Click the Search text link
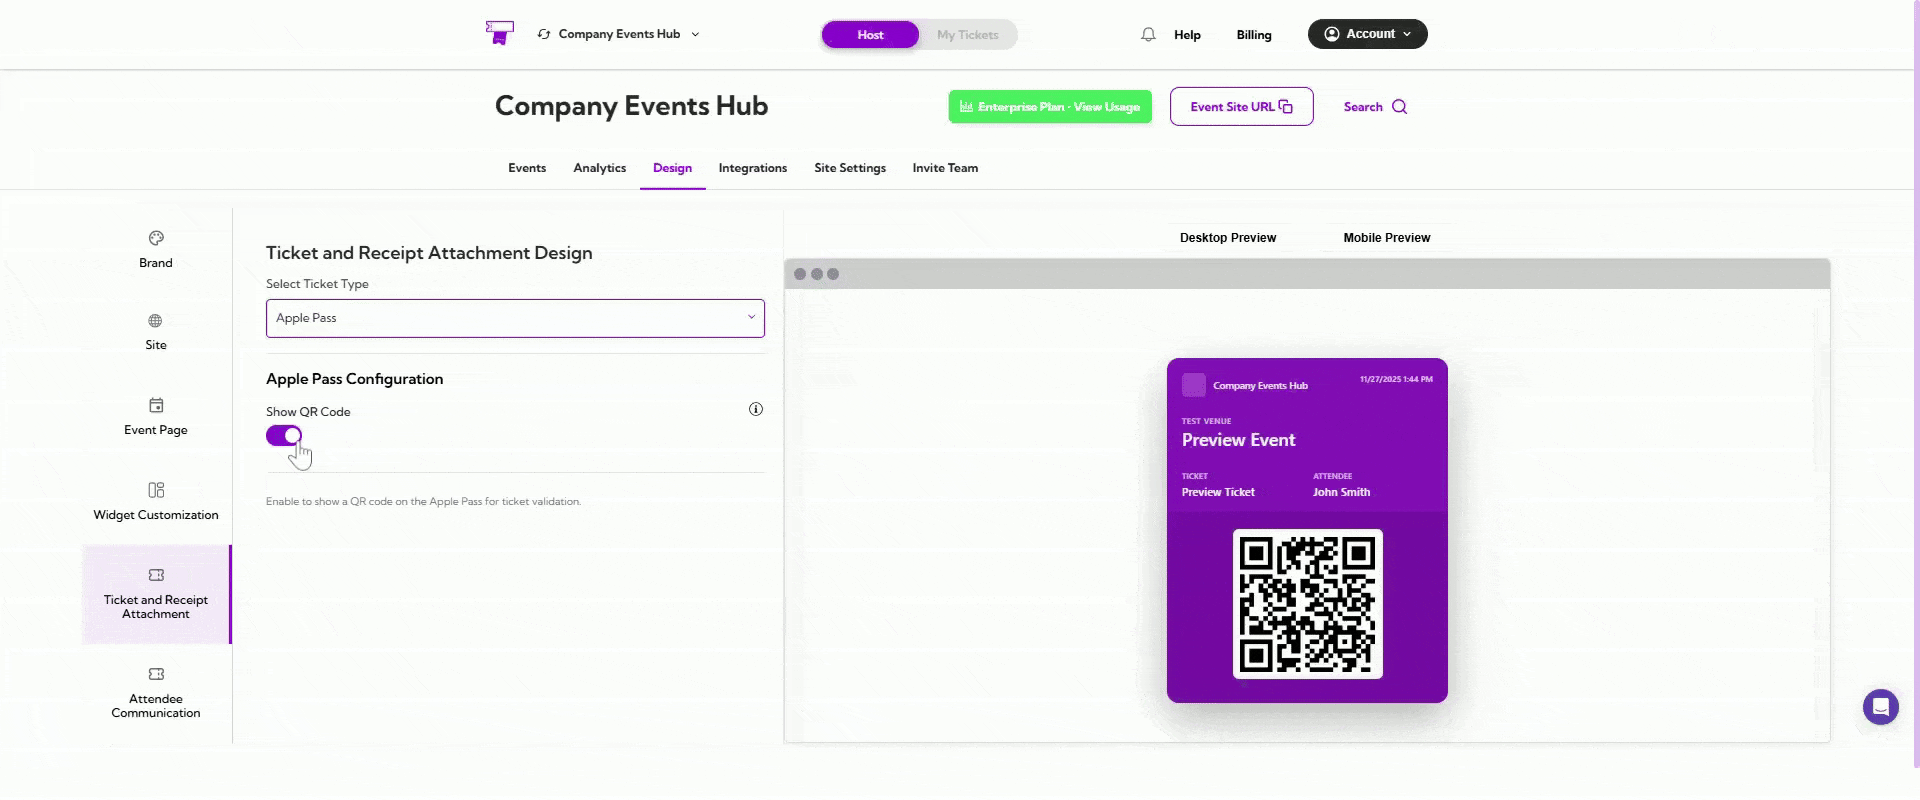The width and height of the screenshot is (1920, 800). pyautogui.click(x=1363, y=107)
